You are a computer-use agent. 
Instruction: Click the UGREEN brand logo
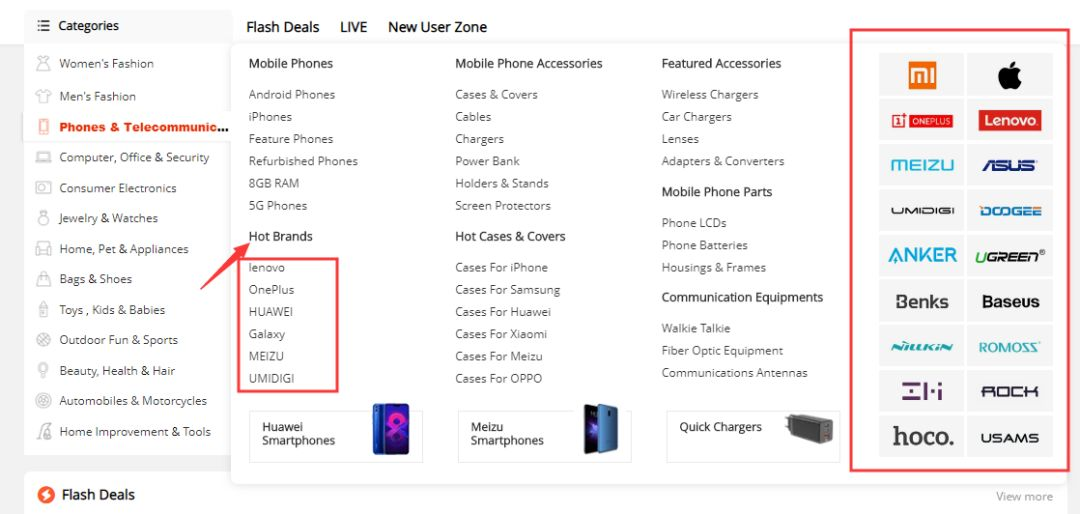point(1009,256)
